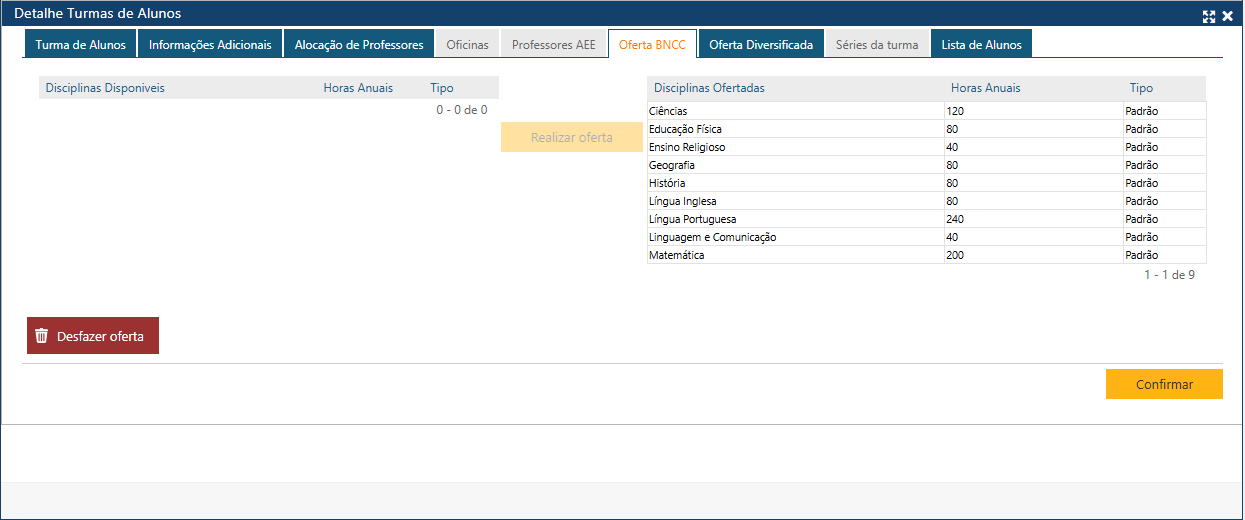View the Lista de Alunos tab
Viewport: 1245px width, 520px height.
click(x=981, y=44)
